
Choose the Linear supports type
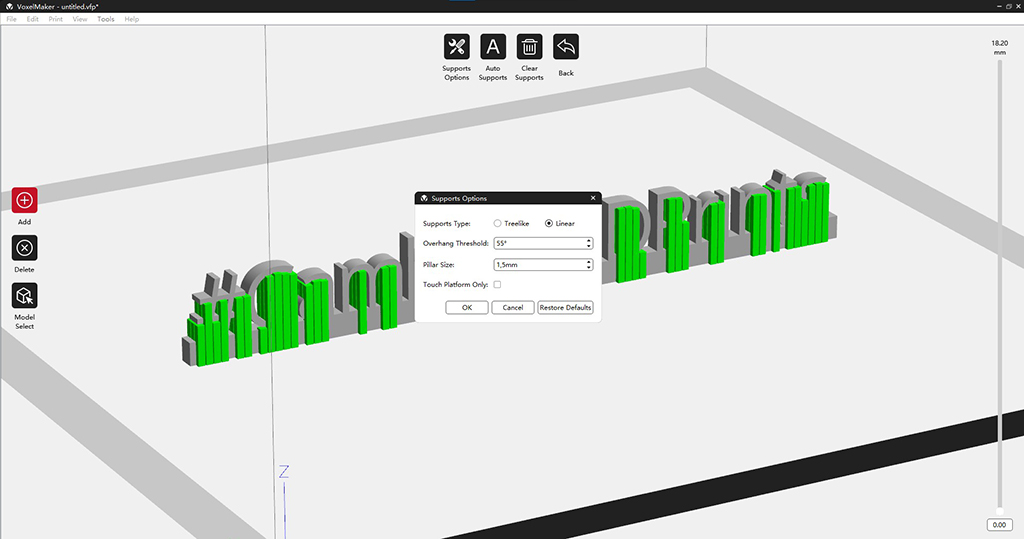point(549,223)
